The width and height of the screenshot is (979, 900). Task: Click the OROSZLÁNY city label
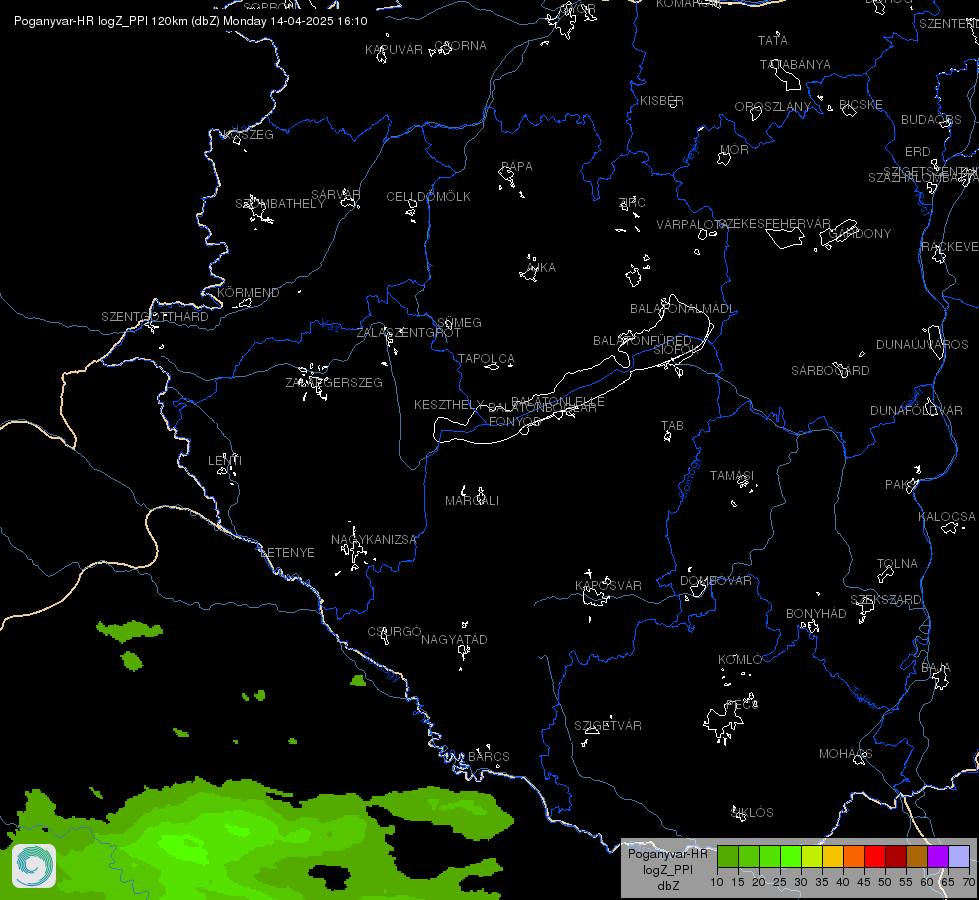click(772, 107)
